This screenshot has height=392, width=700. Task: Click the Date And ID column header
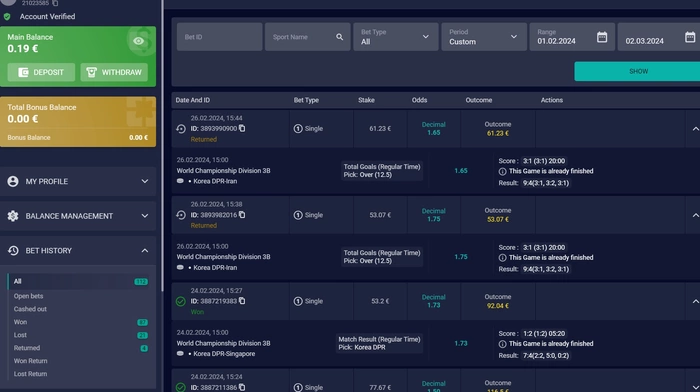[192, 100]
